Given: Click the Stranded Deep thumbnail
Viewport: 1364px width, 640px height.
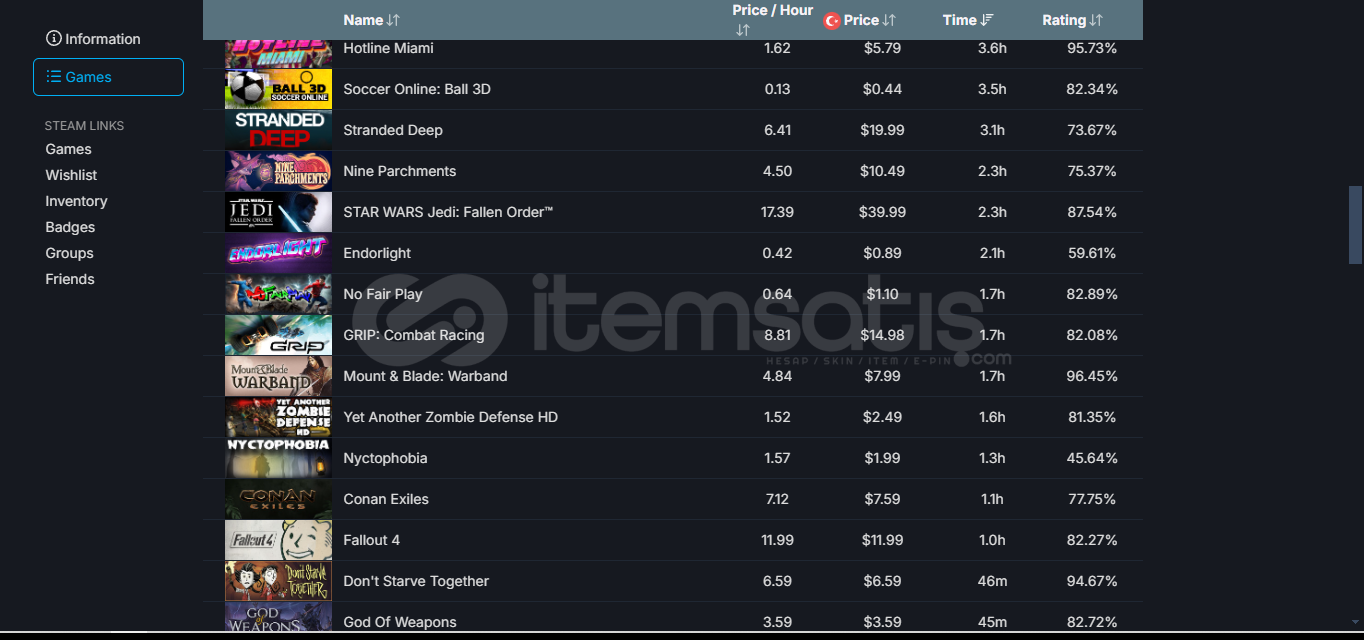Looking at the screenshot, I should coord(278,130).
